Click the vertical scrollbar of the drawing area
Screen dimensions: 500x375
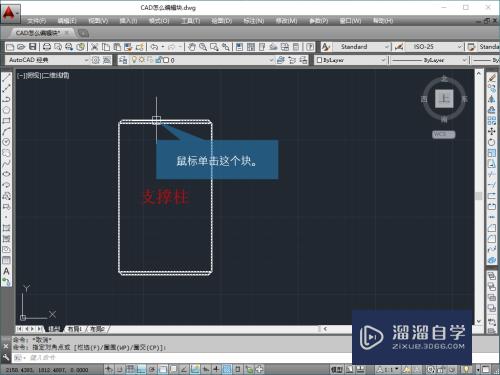tap(479, 197)
